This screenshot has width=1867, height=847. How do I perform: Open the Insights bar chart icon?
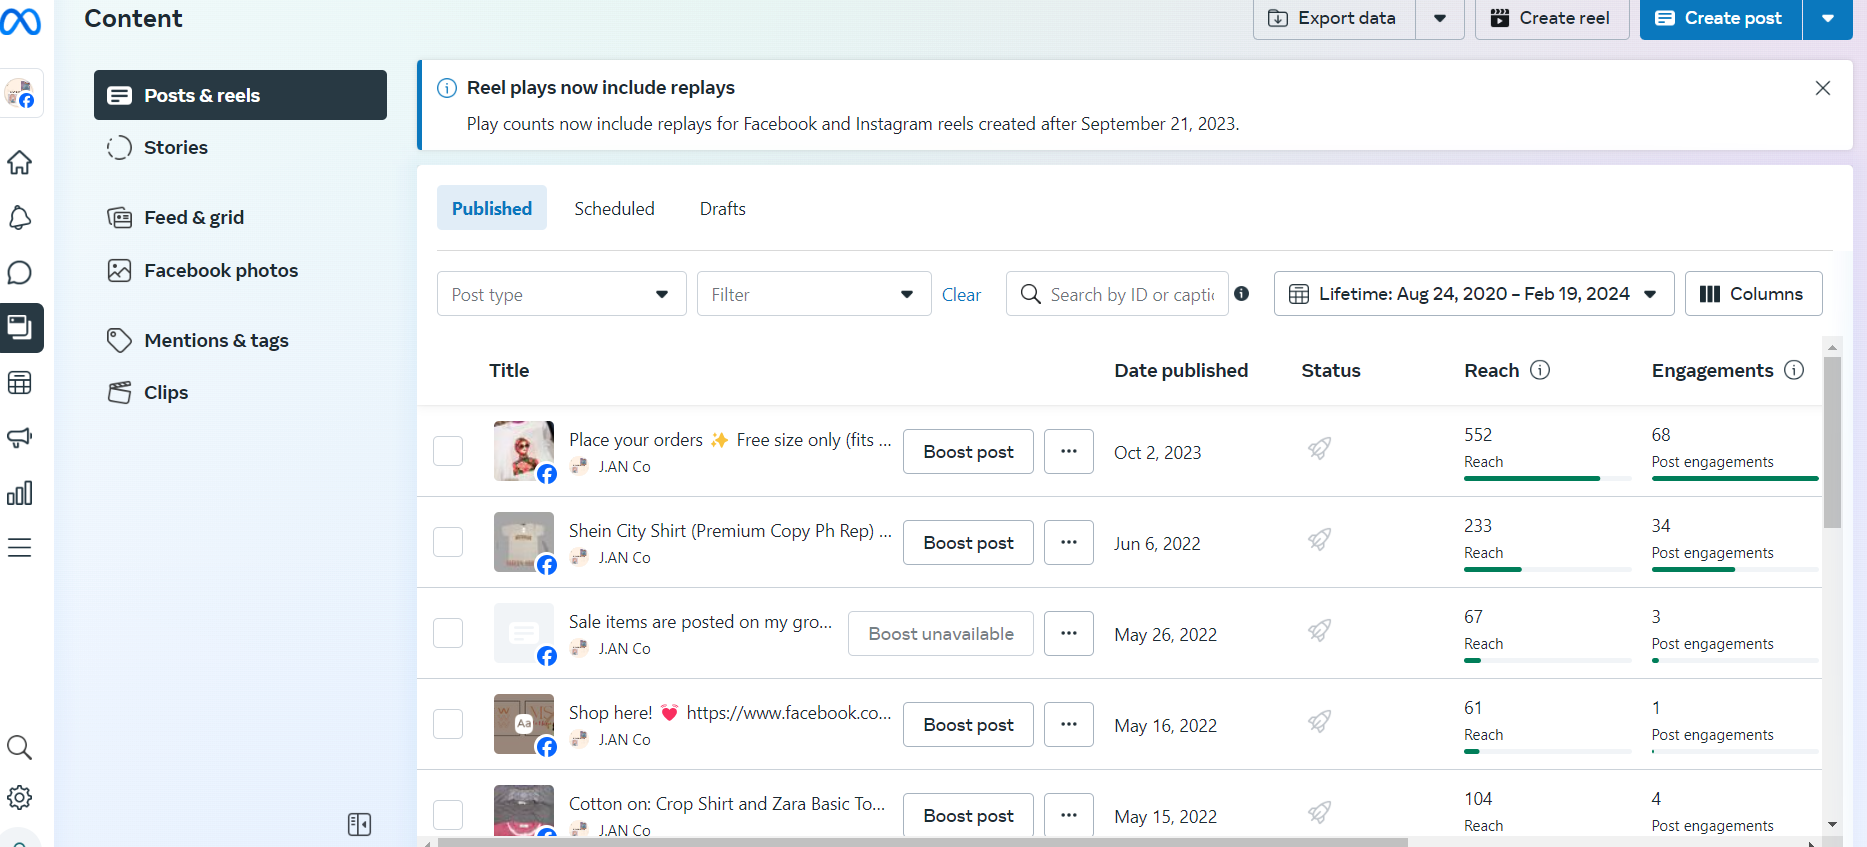(20, 493)
